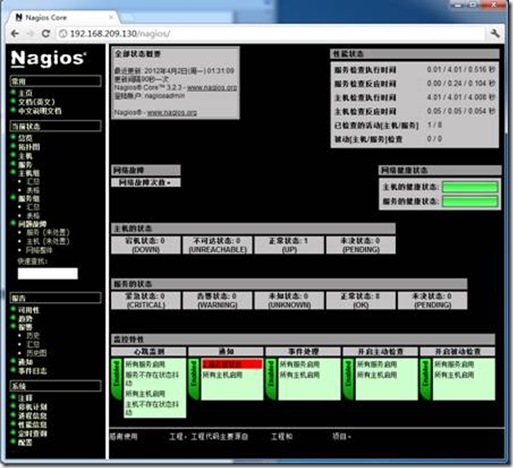This screenshot has width=513, height=468.
Task: Open 文档(英文) in the sidebar
Action: 37,102
